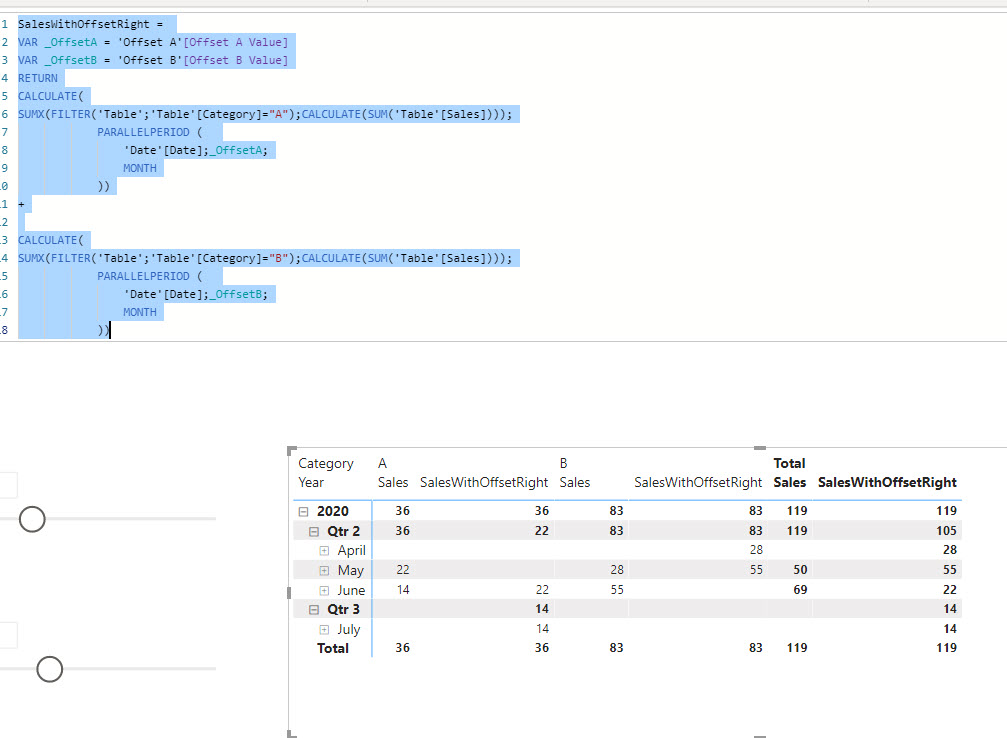Click the matrix top-center resize handle
1007x738 pixels.
(x=760, y=448)
